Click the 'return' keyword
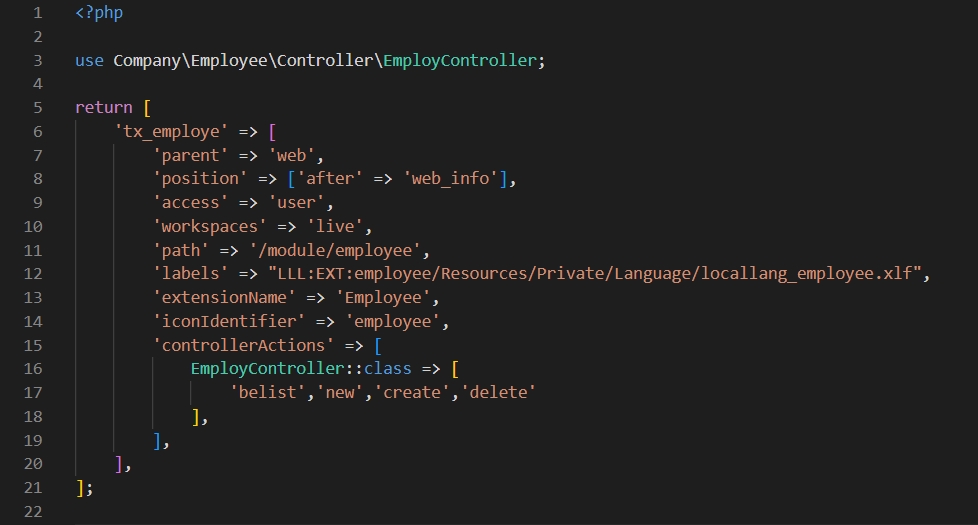This screenshot has width=978, height=525. coord(103,107)
